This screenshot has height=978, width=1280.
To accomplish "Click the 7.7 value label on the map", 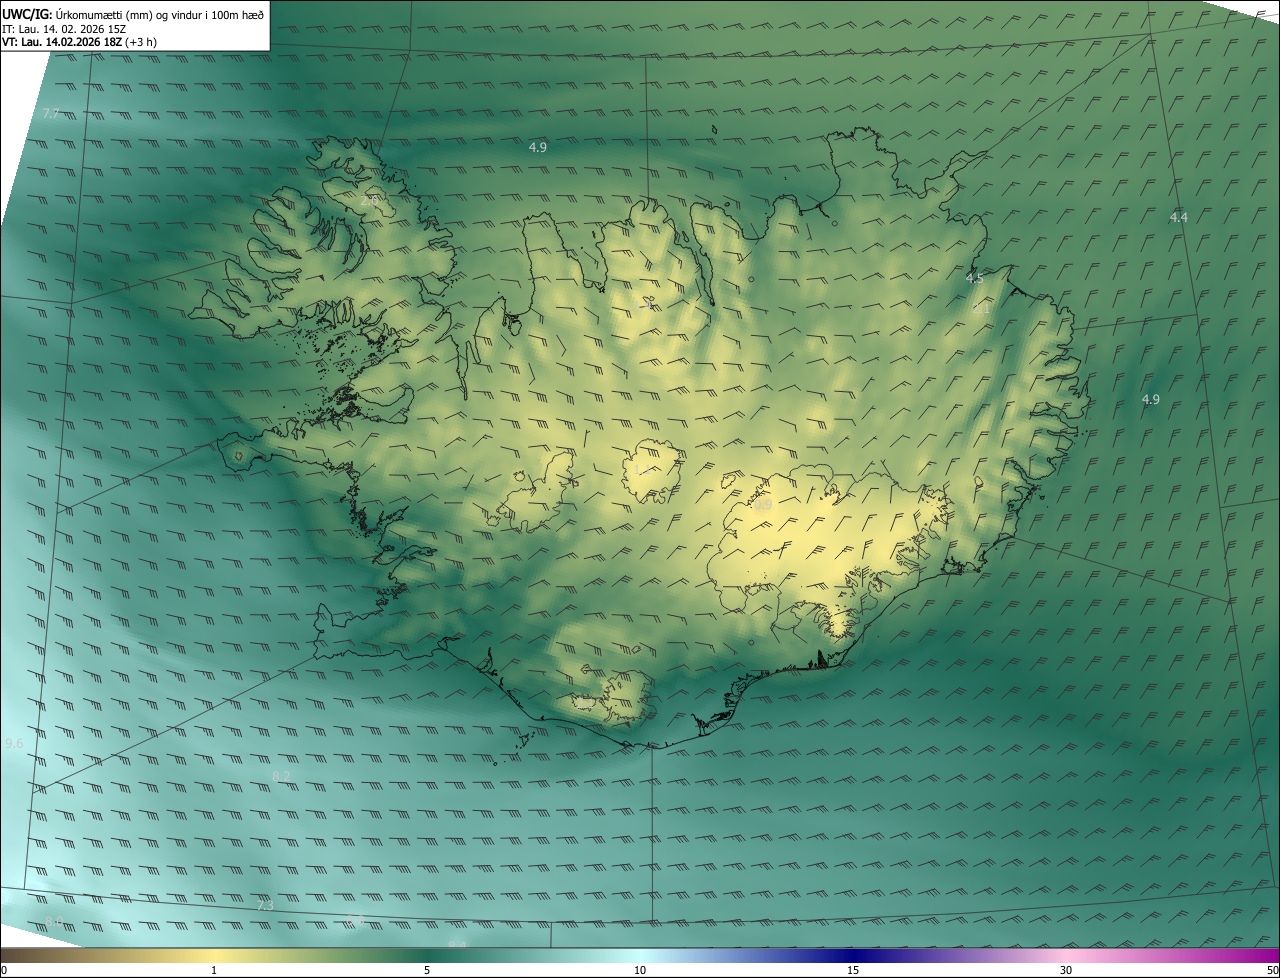I will click(x=51, y=114).
